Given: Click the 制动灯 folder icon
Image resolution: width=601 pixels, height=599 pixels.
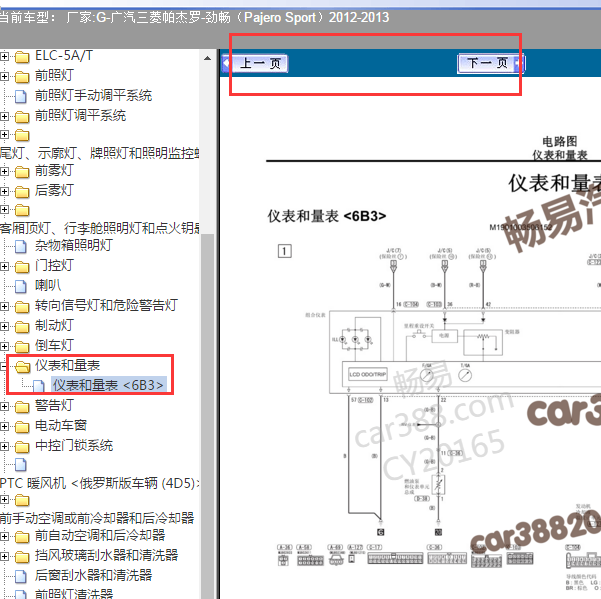Looking at the screenshot, I should point(22,327).
